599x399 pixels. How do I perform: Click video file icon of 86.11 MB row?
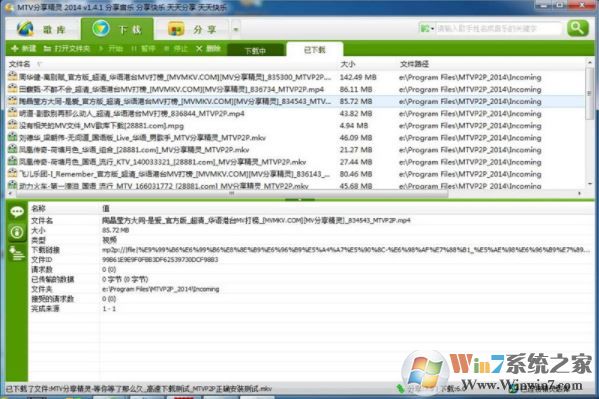coord(13,89)
